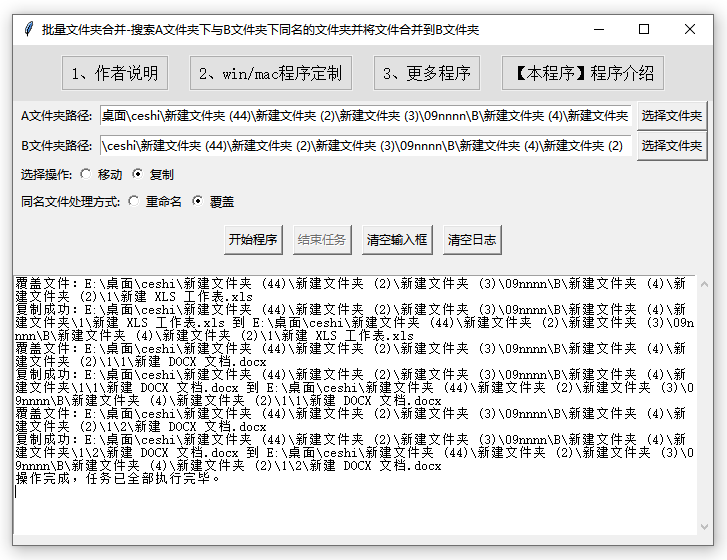The width and height of the screenshot is (727, 560).
Task: Minimize the 批量文件夹合并 window
Action: click(x=599, y=29)
